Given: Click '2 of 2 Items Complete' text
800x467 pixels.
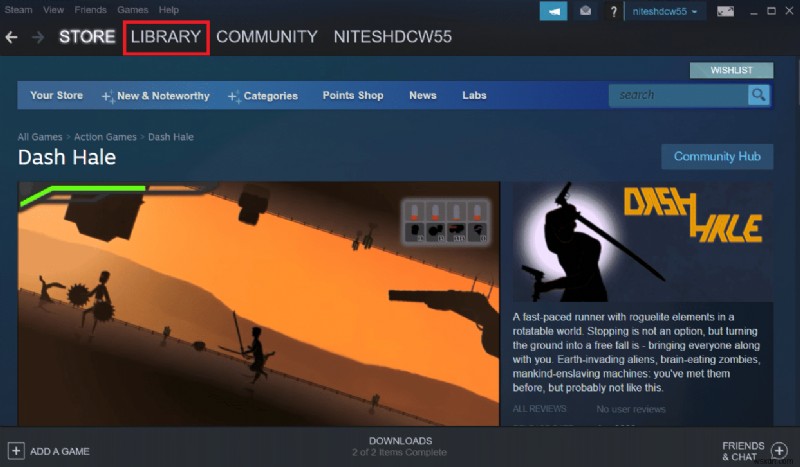Looking at the screenshot, I should 399,452.
